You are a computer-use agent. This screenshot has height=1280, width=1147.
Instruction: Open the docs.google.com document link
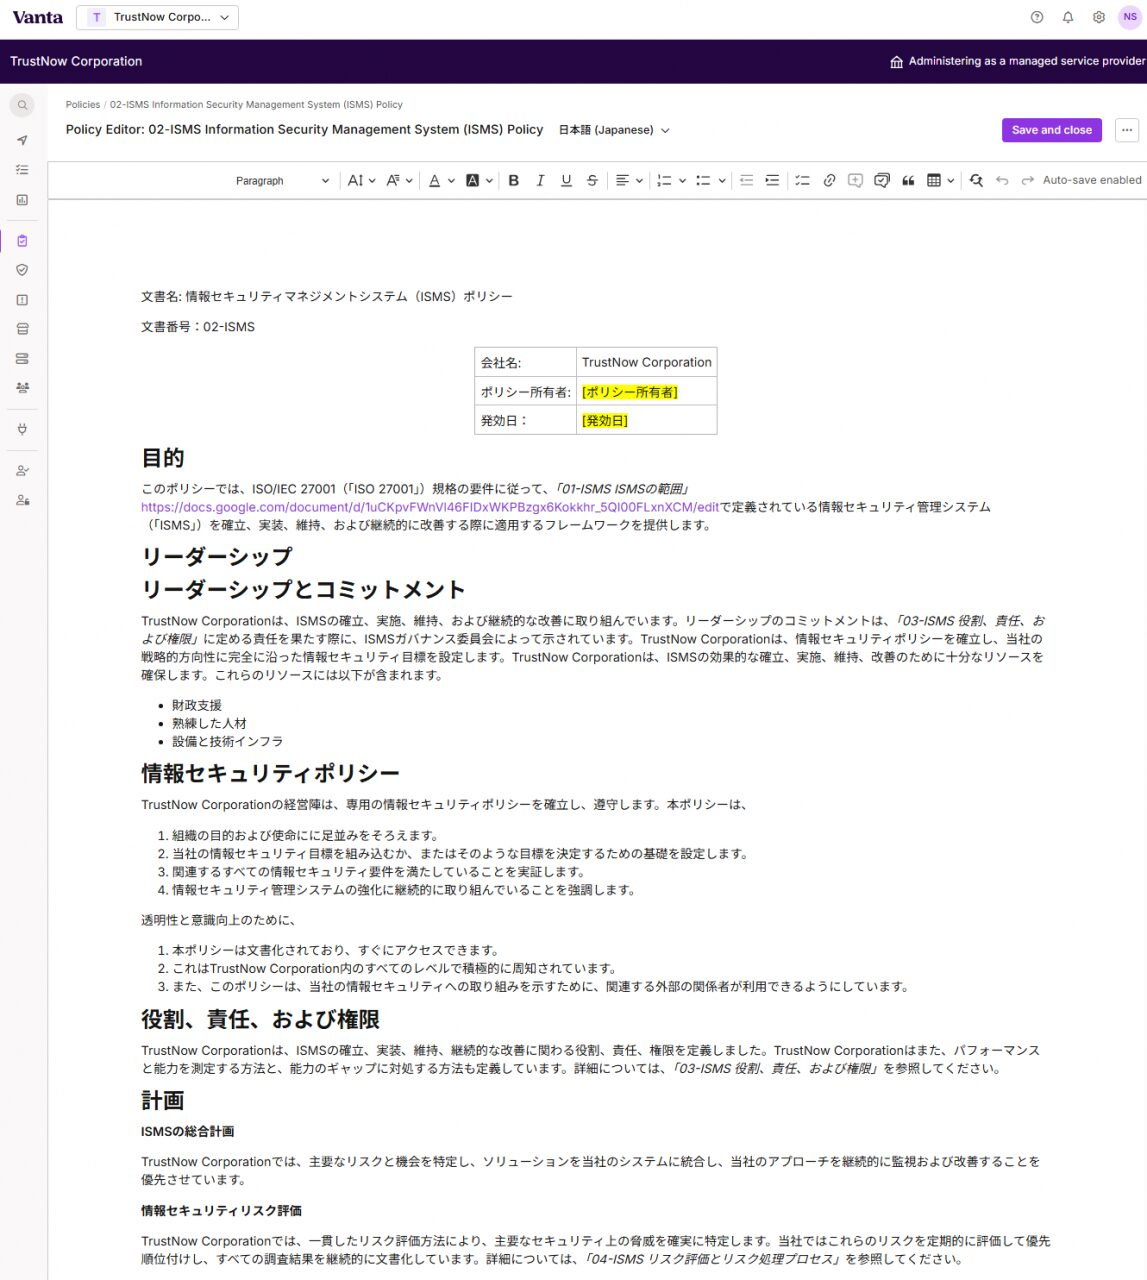(x=430, y=507)
